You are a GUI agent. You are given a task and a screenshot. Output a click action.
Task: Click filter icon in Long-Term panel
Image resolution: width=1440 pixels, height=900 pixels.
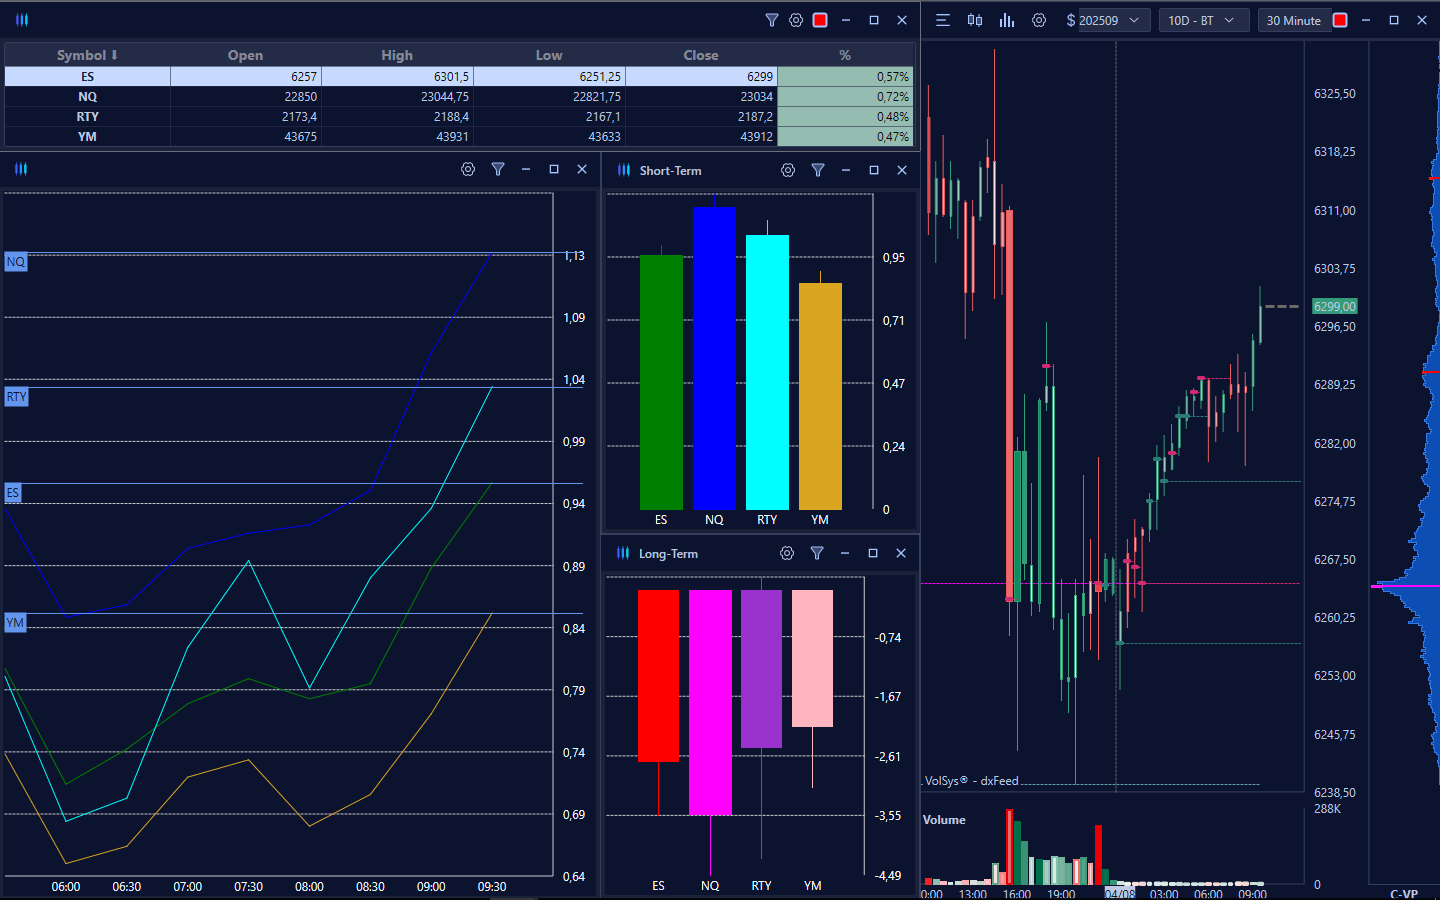click(x=817, y=553)
